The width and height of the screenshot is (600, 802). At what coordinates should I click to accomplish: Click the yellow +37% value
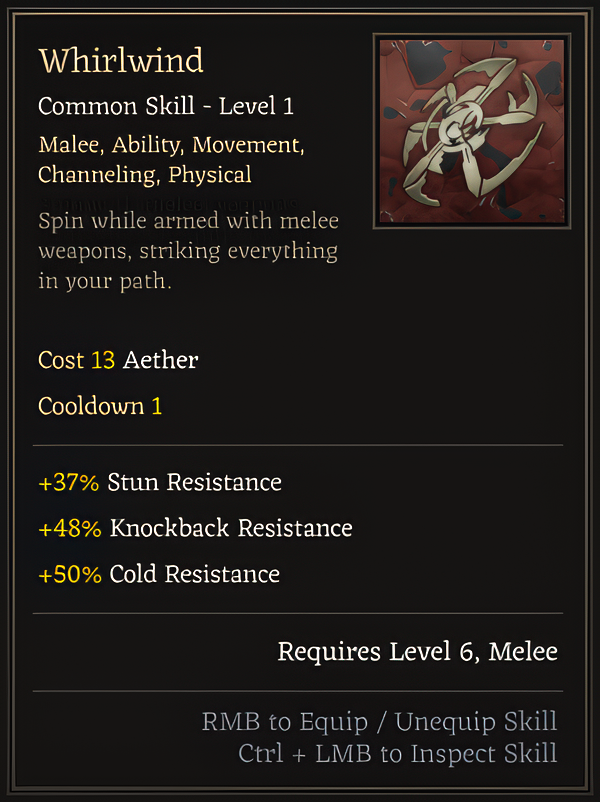[x=69, y=482]
